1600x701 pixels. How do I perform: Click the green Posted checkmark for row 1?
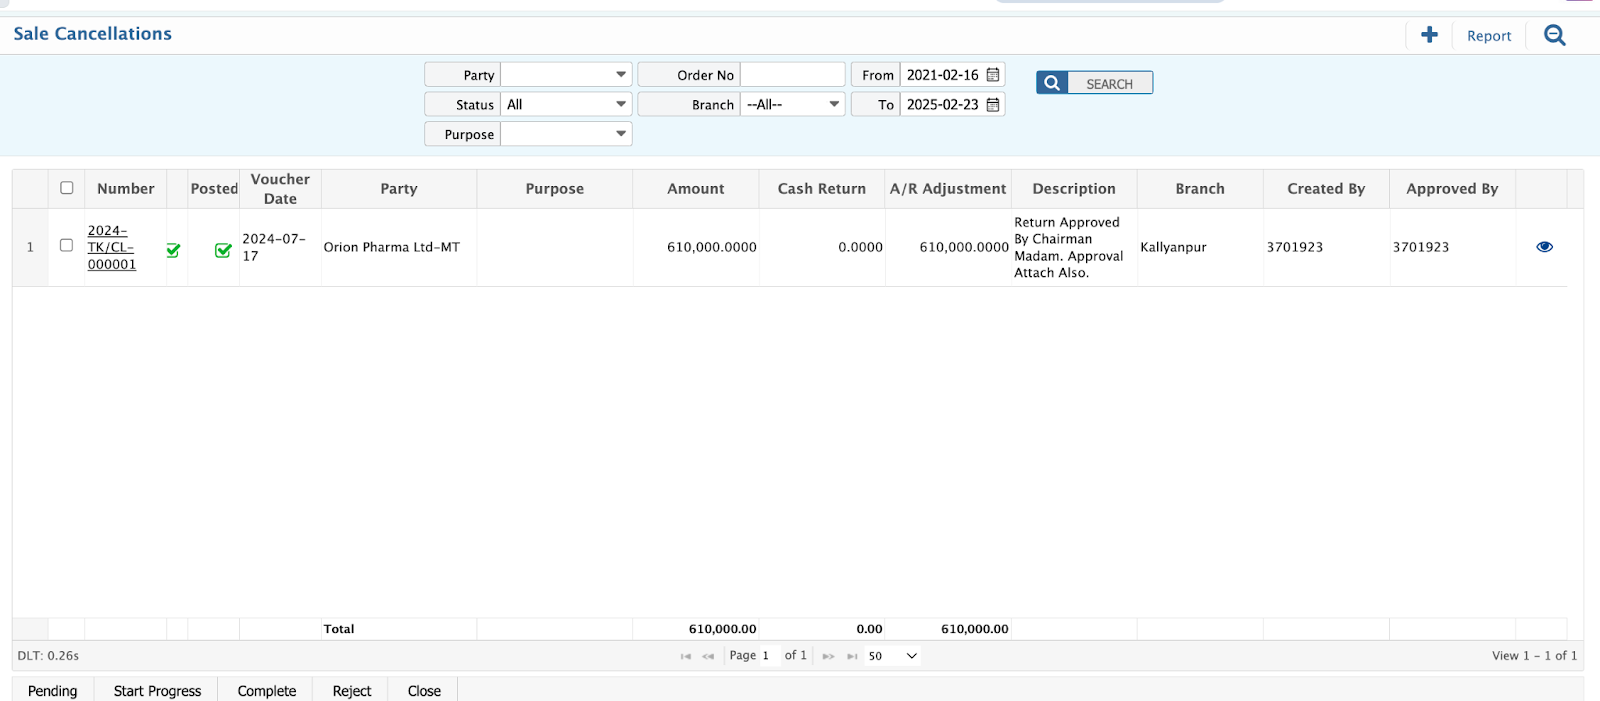point(223,250)
